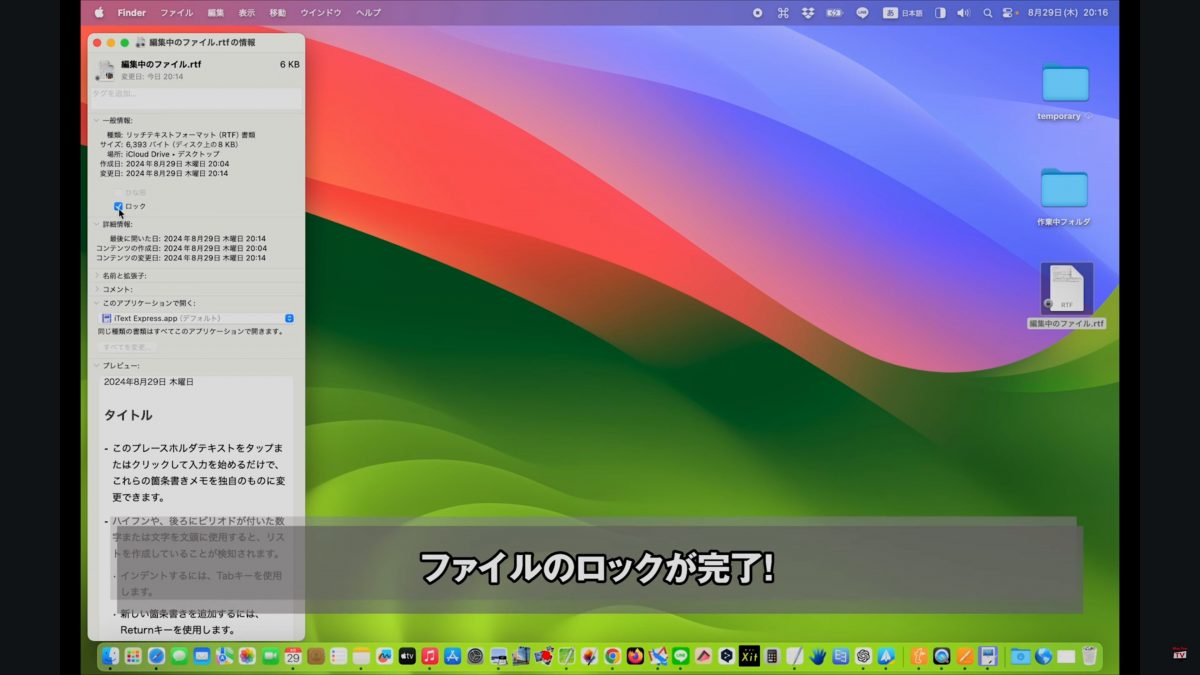
Task: Uncheck the ロック checkbox
Action: coord(118,206)
